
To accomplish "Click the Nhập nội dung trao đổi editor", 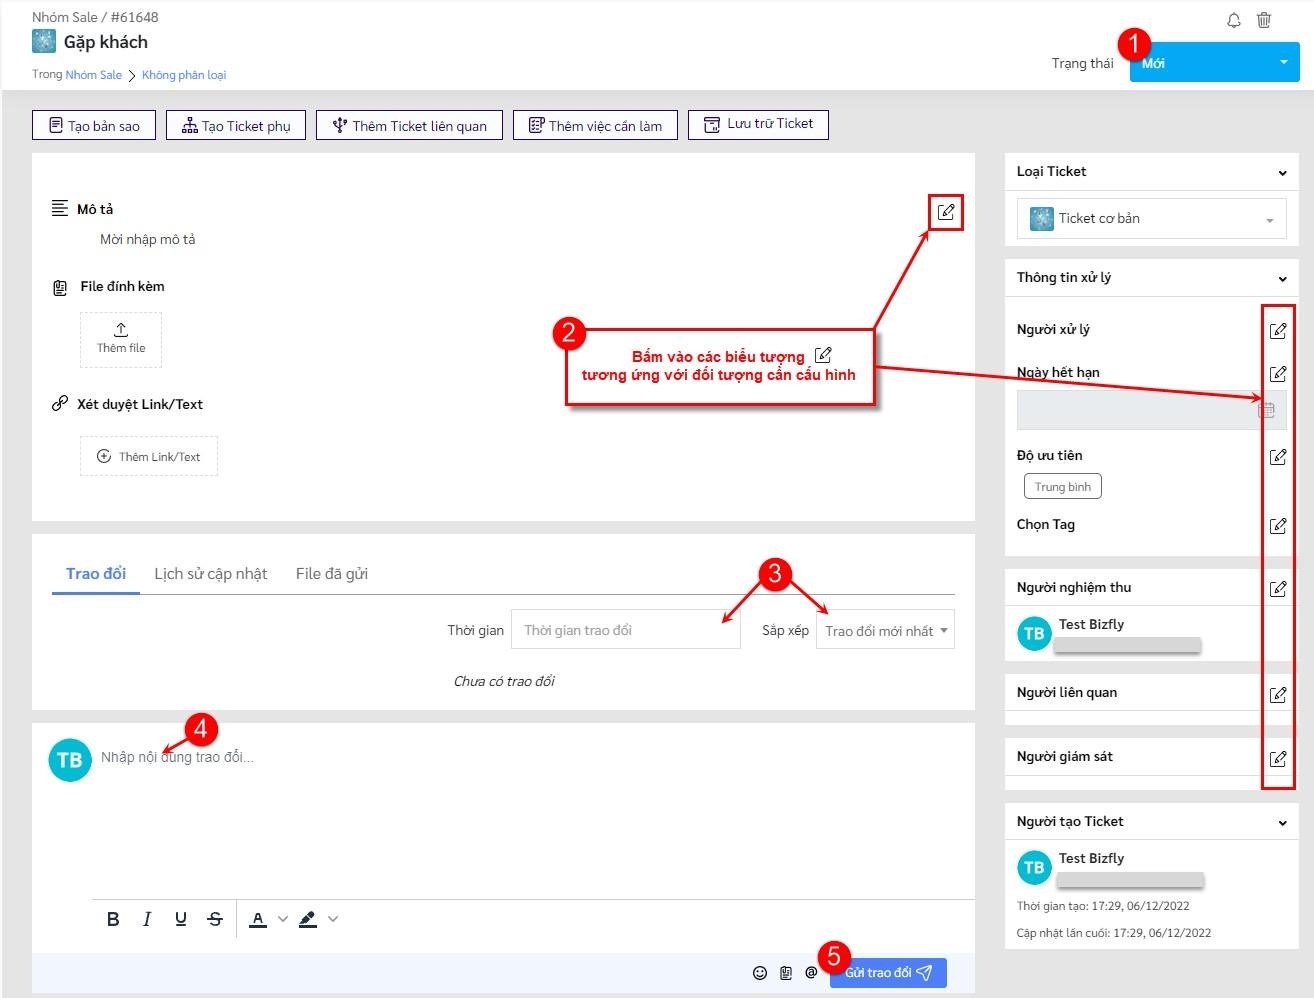I will pyautogui.click(x=177, y=757).
